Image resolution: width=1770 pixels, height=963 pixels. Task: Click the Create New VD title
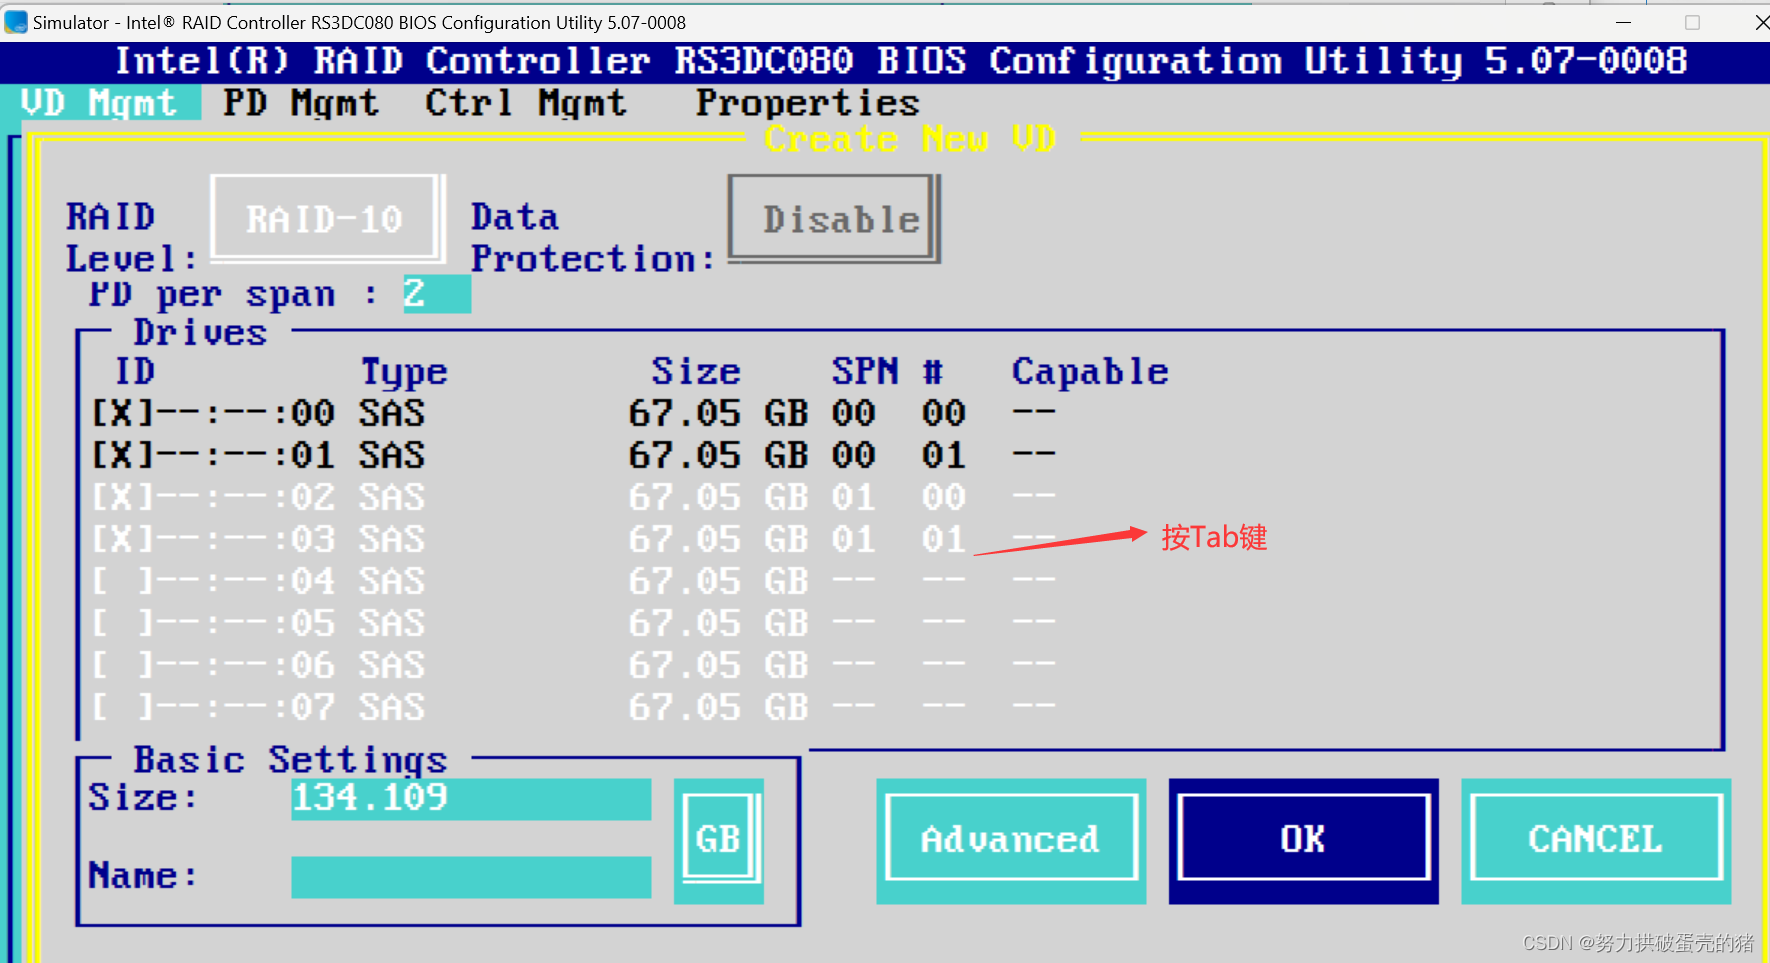(910, 138)
